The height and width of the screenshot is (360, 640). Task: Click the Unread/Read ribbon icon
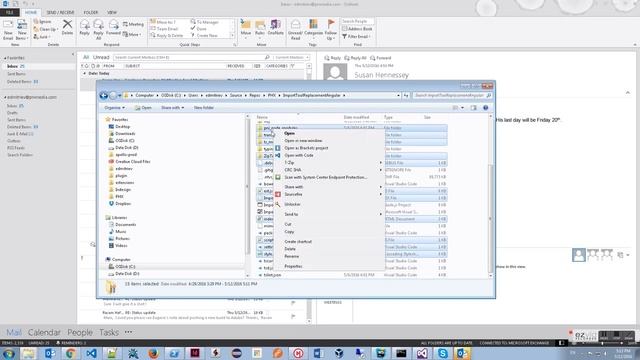pos(295,29)
